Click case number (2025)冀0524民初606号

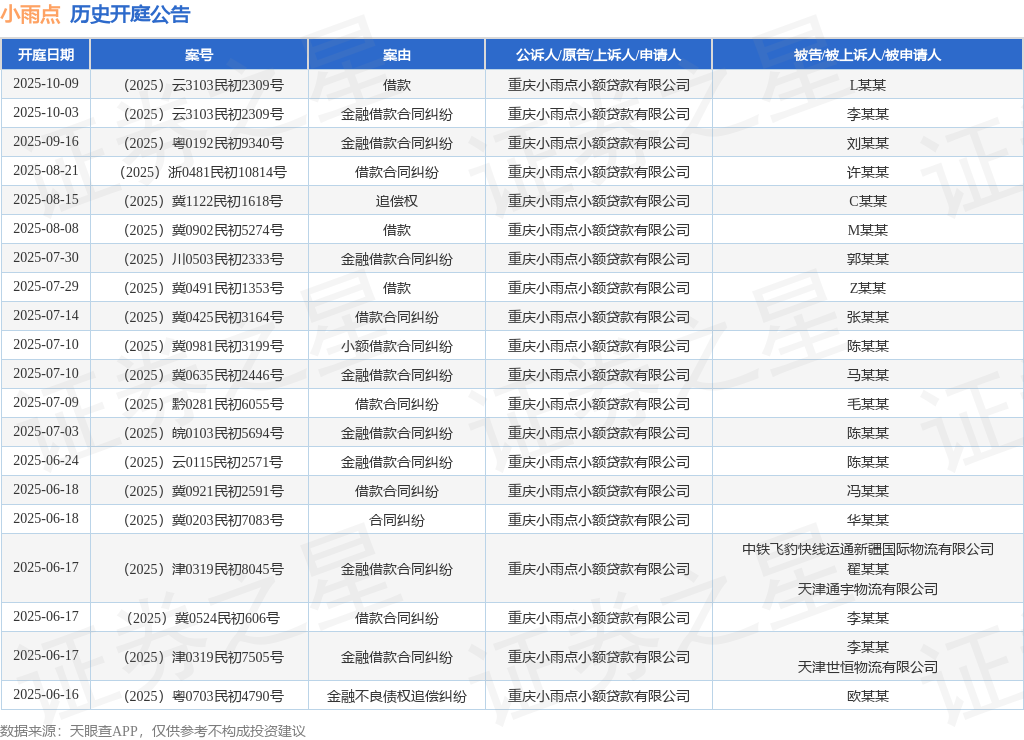pyautogui.click(x=203, y=618)
